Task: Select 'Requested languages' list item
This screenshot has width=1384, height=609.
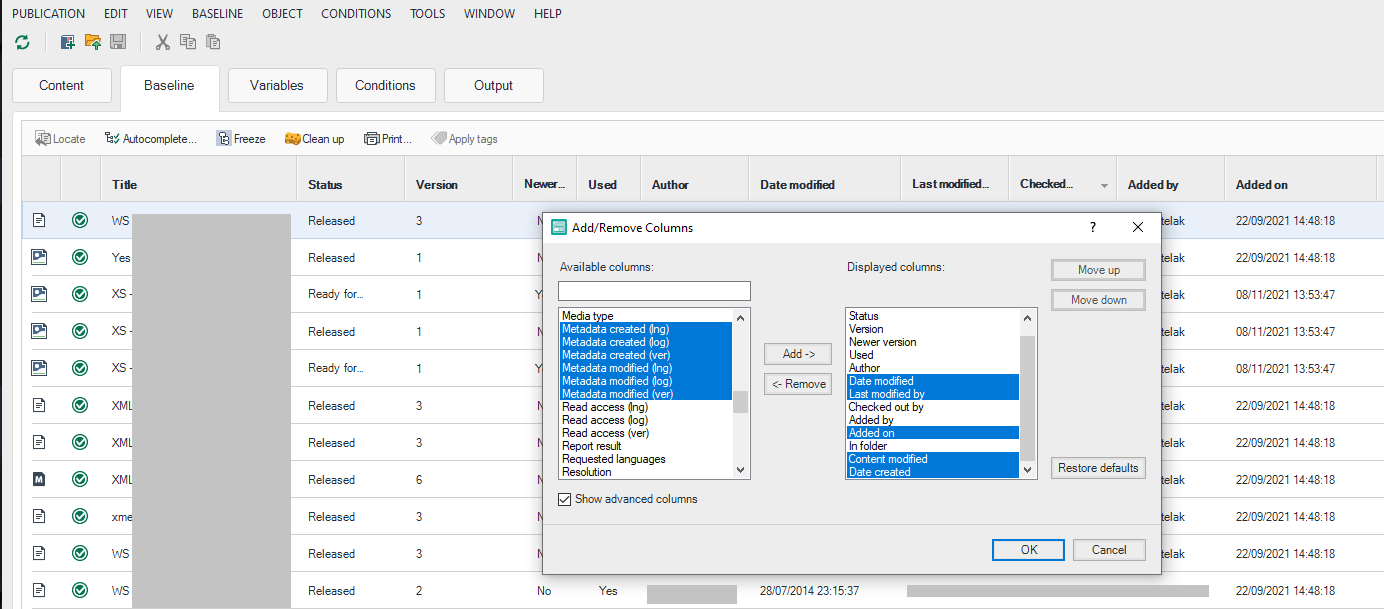Action: (645, 459)
